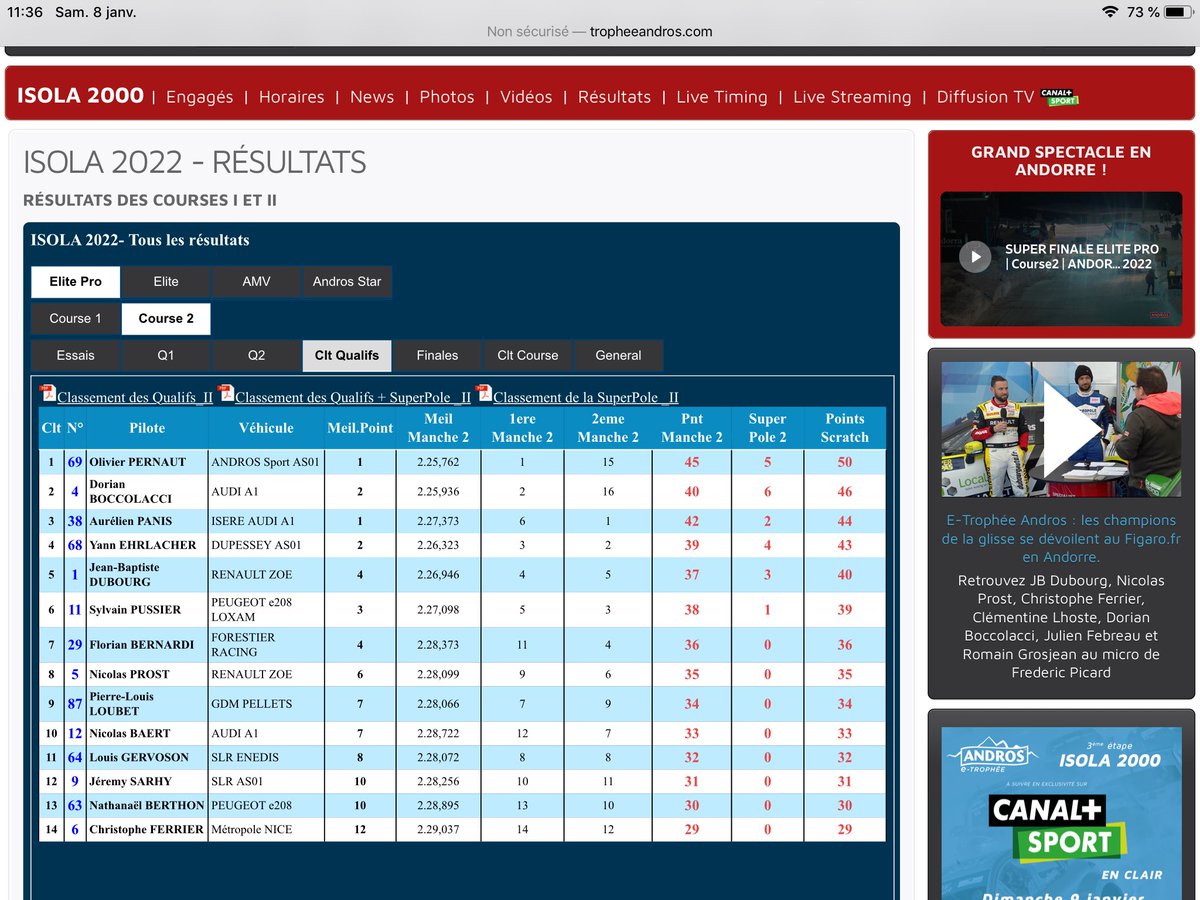Click vehicle cell ANDROS Sport AS01
Image resolution: width=1200 pixels, height=900 pixels.
[265, 462]
